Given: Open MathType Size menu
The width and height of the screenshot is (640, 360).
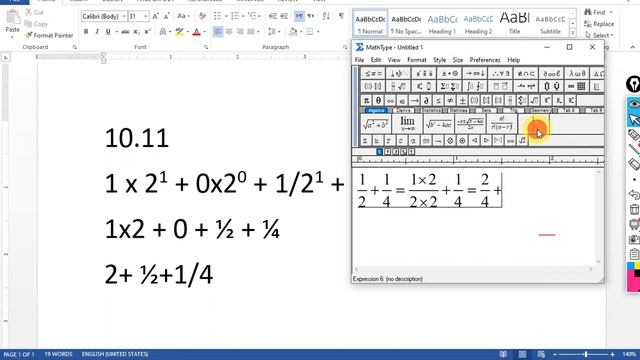Looking at the screenshot, I should click(458, 60).
